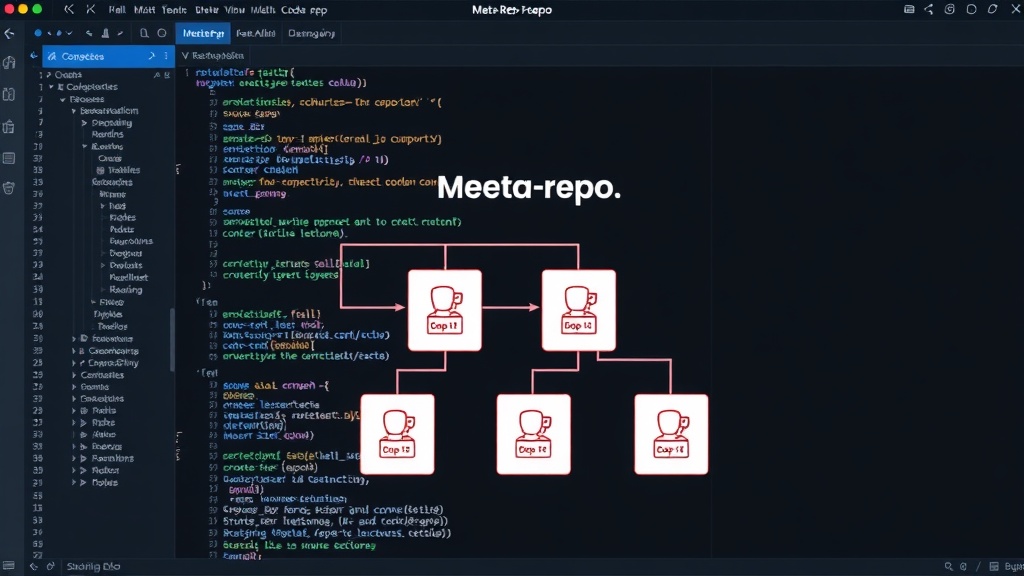Select the bottom-right cup node in the diagram
The width and height of the screenshot is (1024, 576).
[x=671, y=434]
